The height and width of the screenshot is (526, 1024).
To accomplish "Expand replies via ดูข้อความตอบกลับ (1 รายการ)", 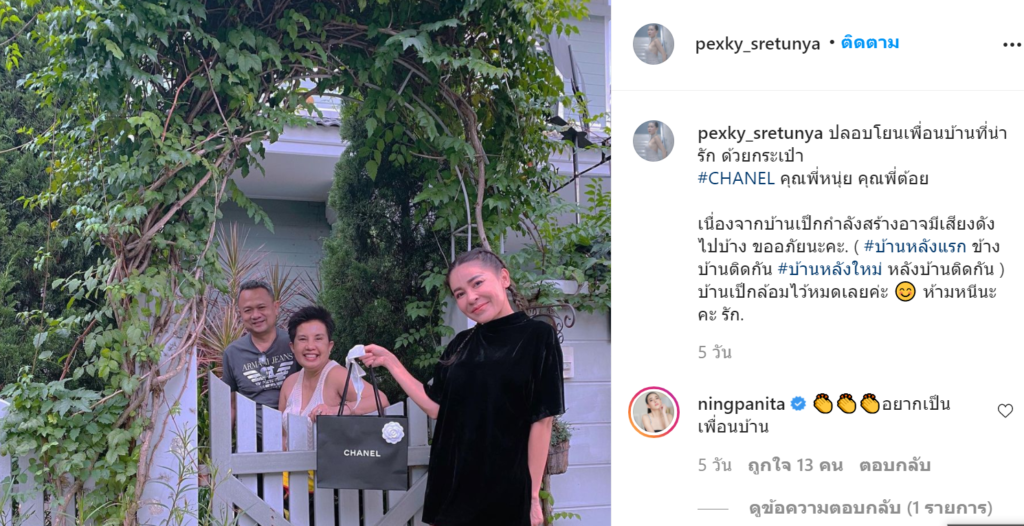I will click(871, 508).
